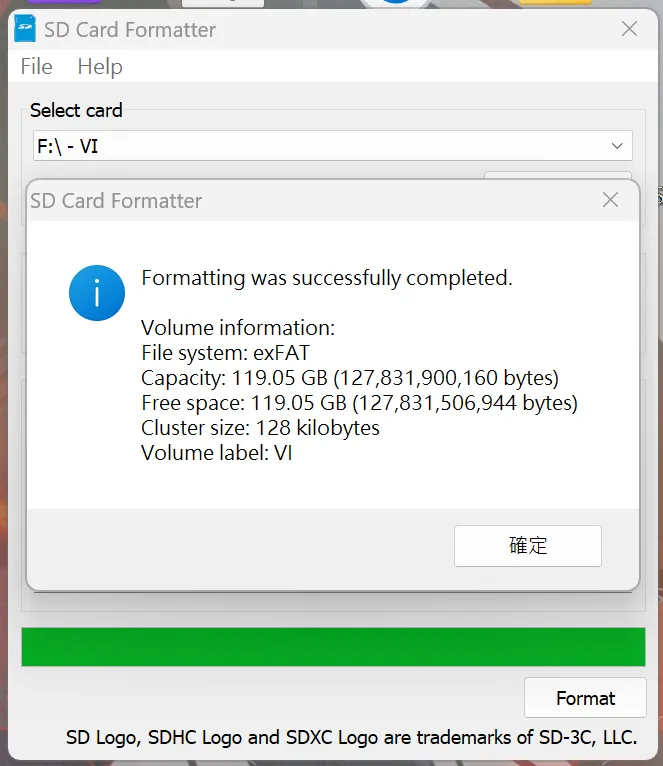Viewport: 663px width, 766px height.
Task: Click the blue information icon in dialog
Action: [97, 293]
